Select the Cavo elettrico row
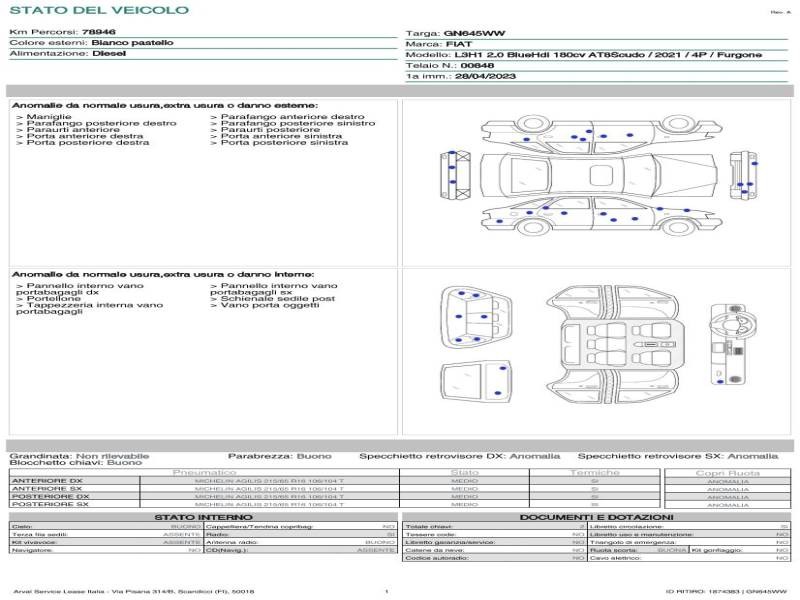Image resolution: width=800 pixels, height=600 pixels. [x=689, y=558]
